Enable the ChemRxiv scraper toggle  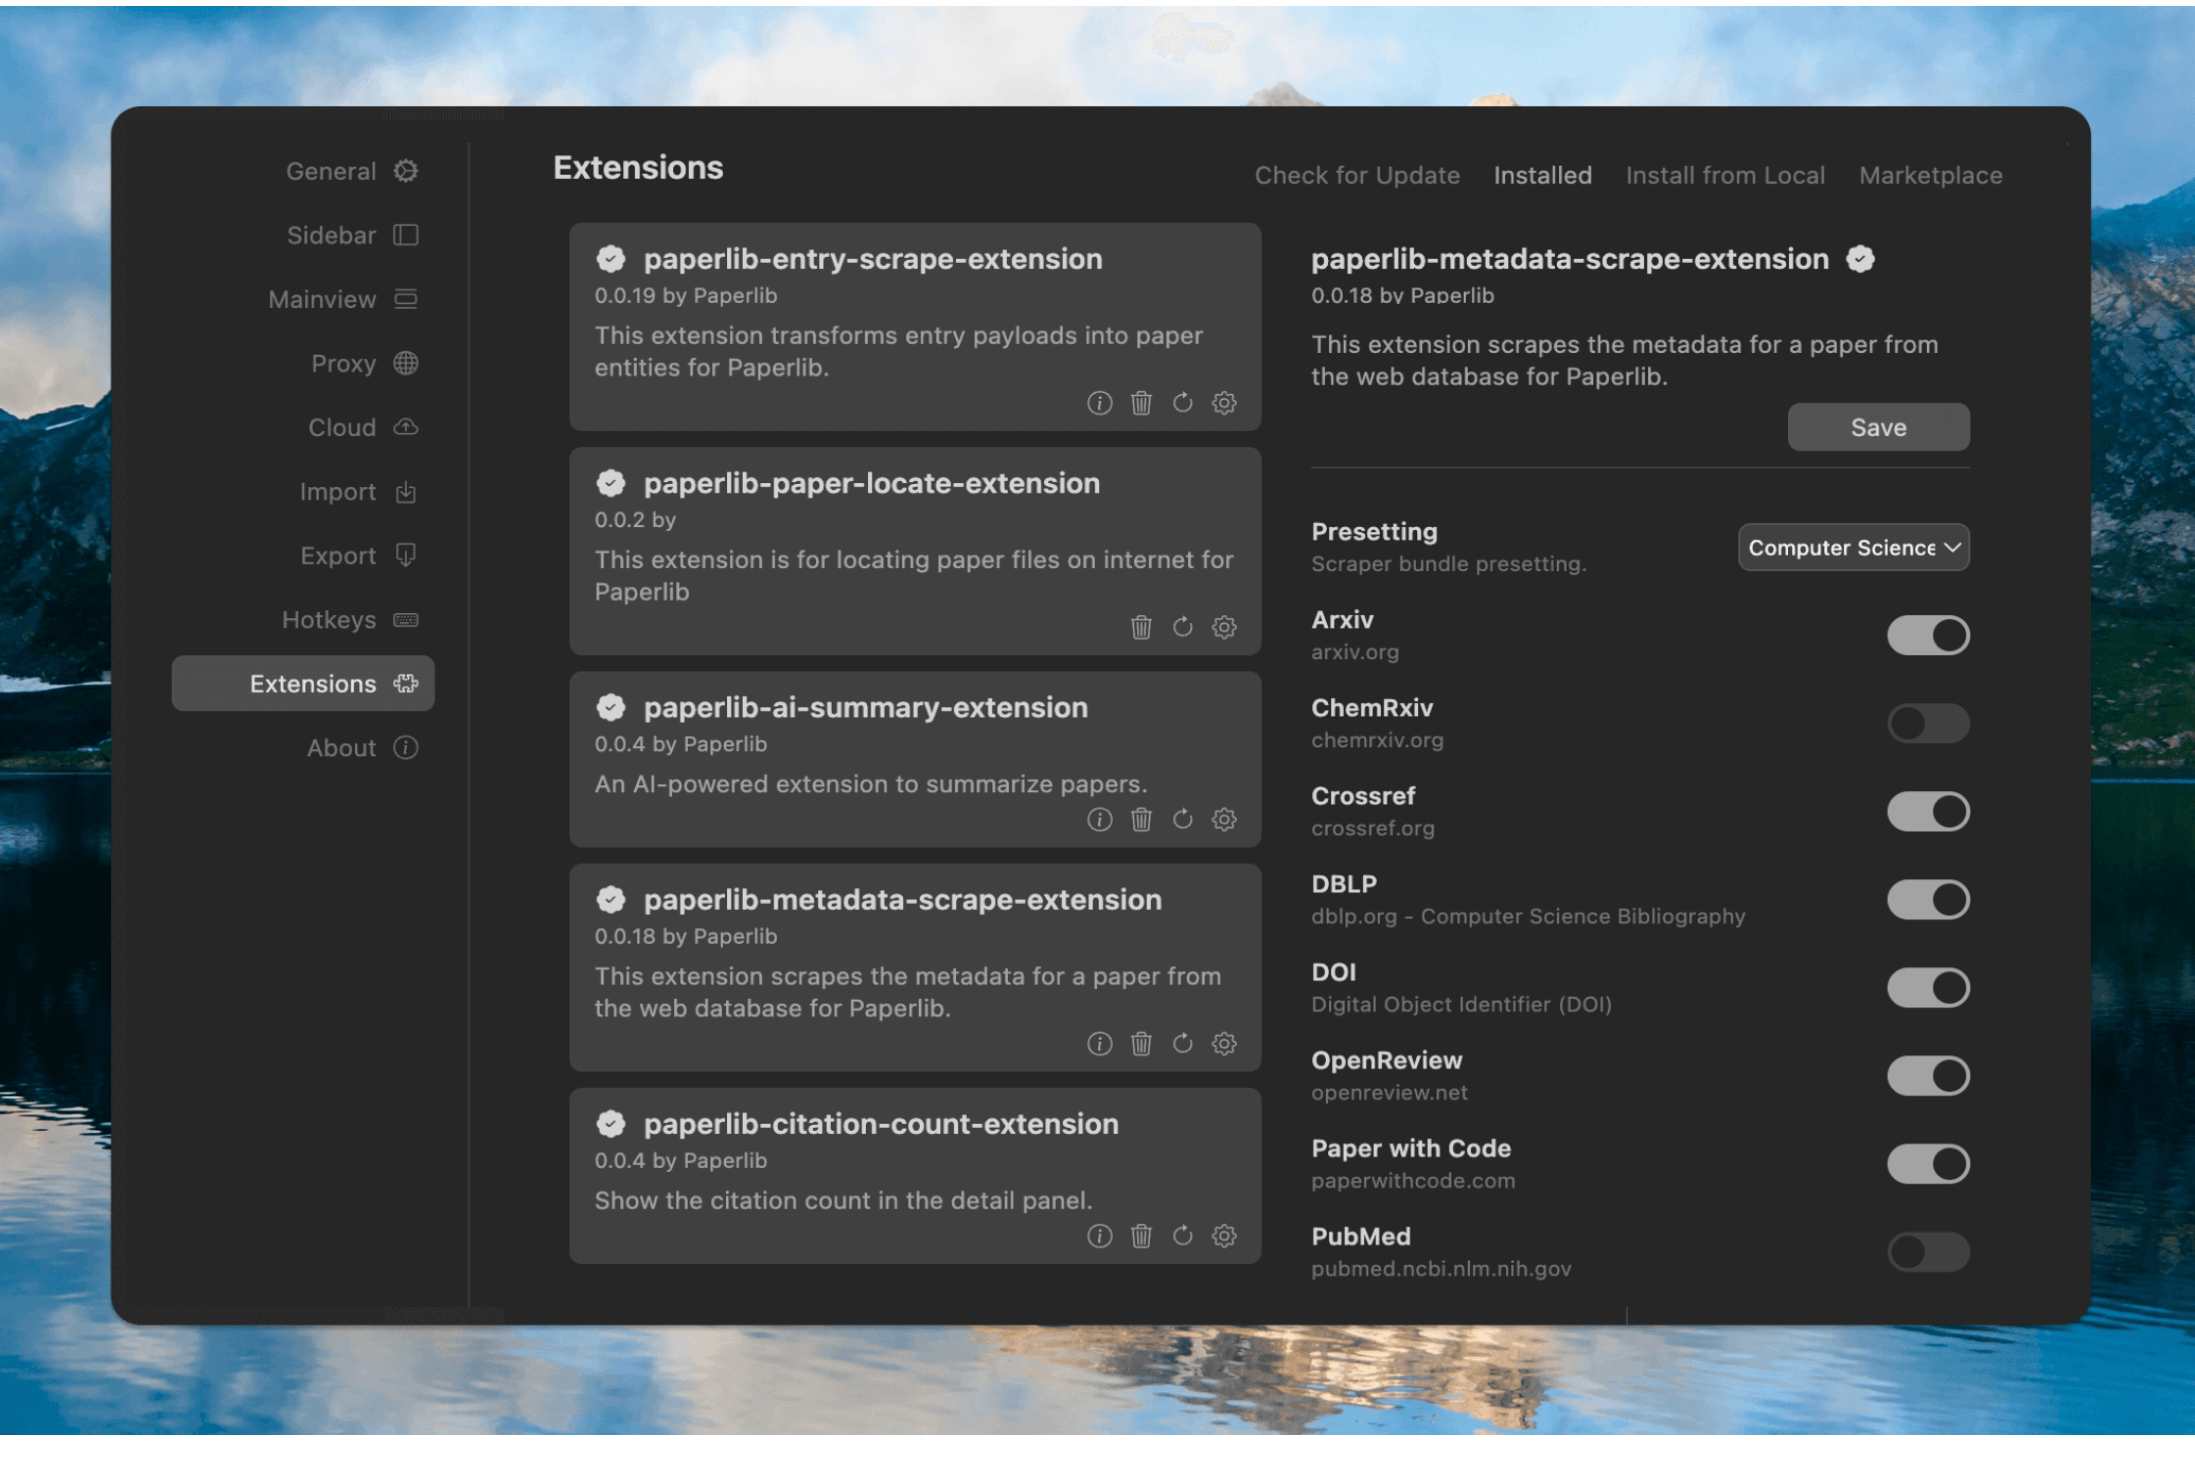pyautogui.click(x=1927, y=723)
